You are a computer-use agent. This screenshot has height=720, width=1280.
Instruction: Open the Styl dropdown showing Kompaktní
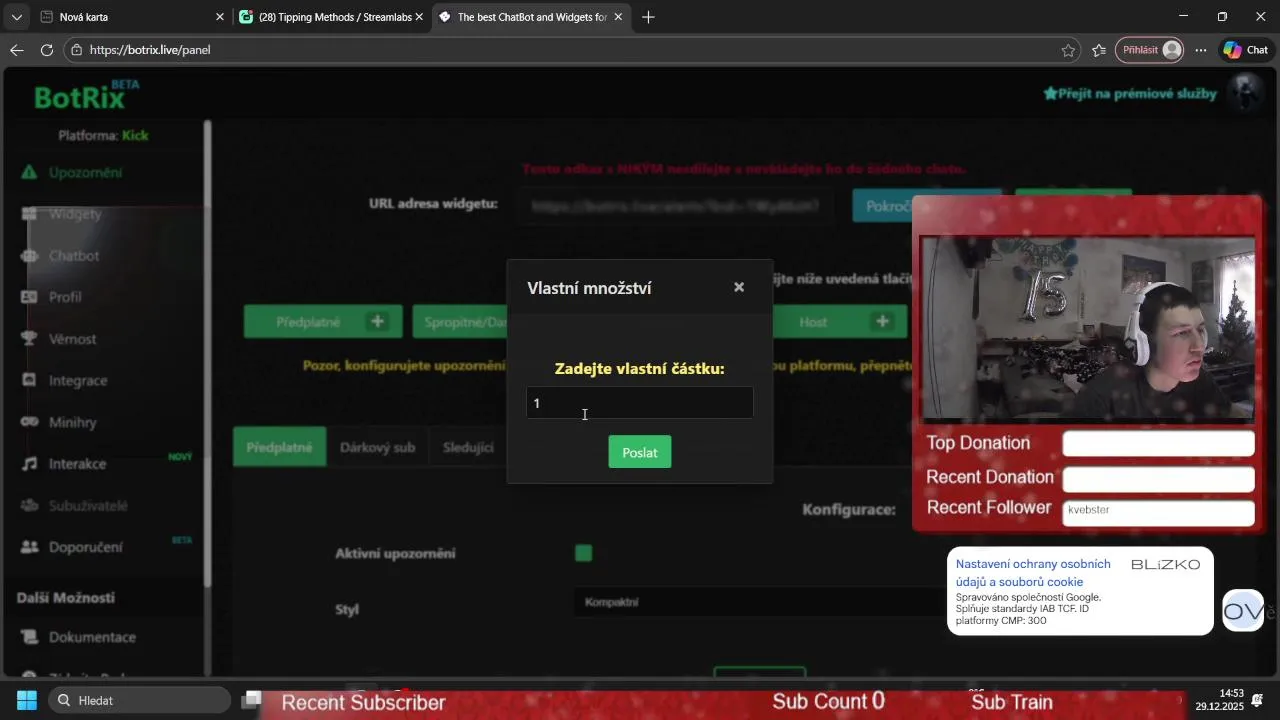pos(760,602)
